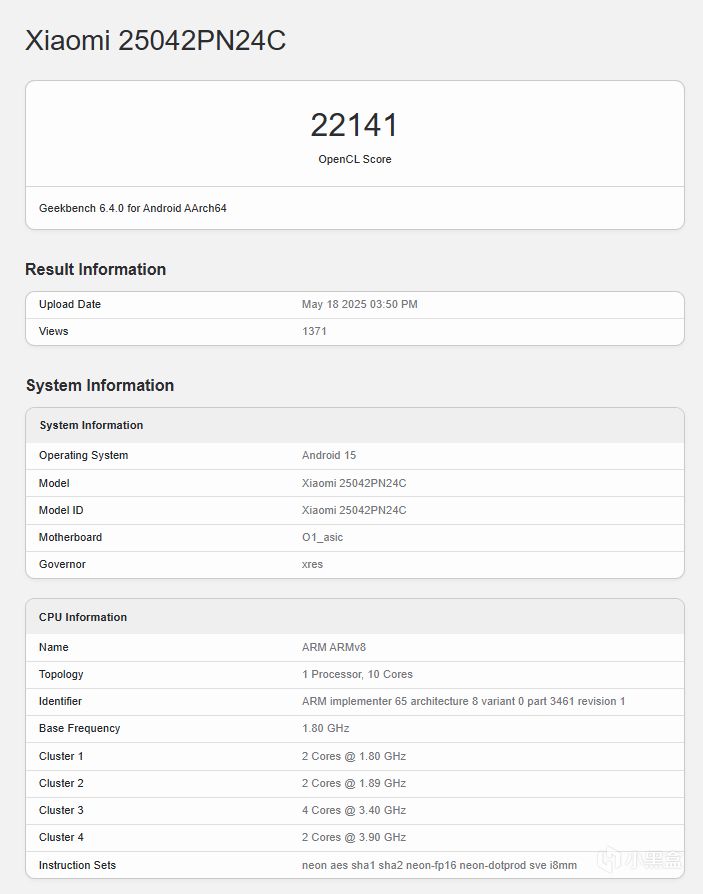703x894 pixels.
Task: Select the O1_asic motherboard value
Action: (x=323, y=537)
